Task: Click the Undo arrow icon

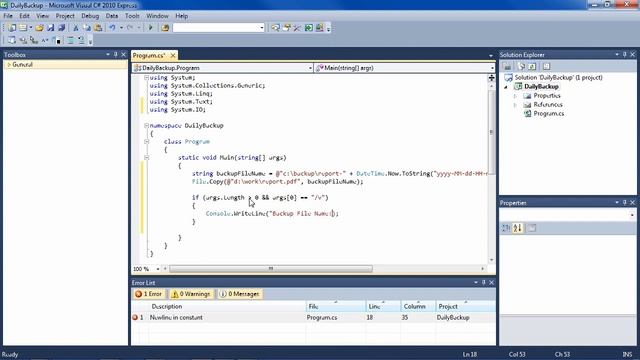Action: click(112, 28)
